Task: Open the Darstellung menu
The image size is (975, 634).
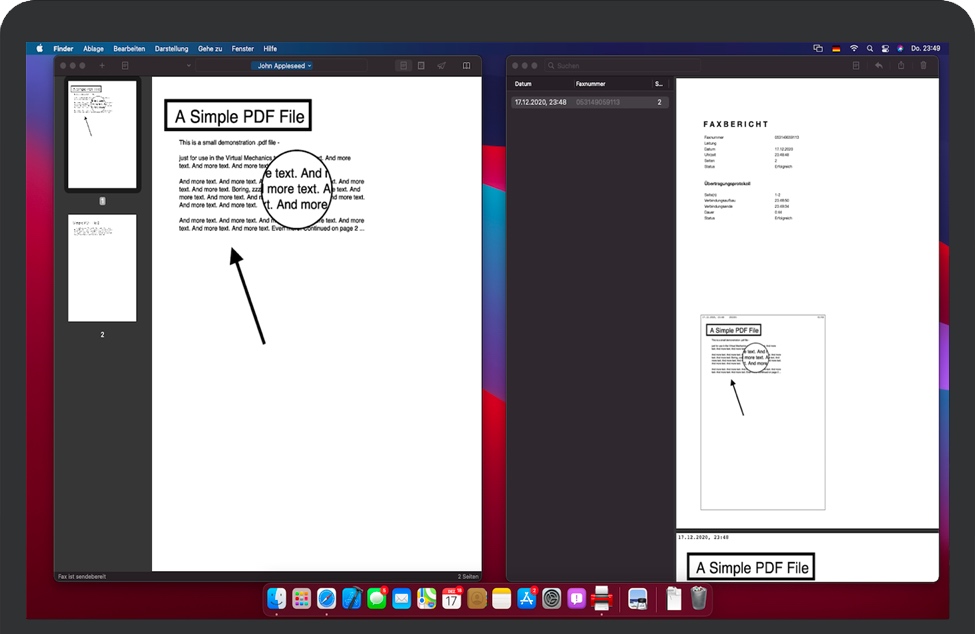Action: [x=172, y=48]
